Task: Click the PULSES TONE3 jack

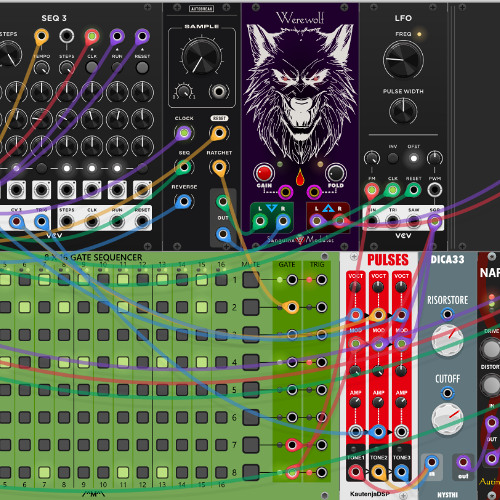Action: pyautogui.click(x=401, y=472)
